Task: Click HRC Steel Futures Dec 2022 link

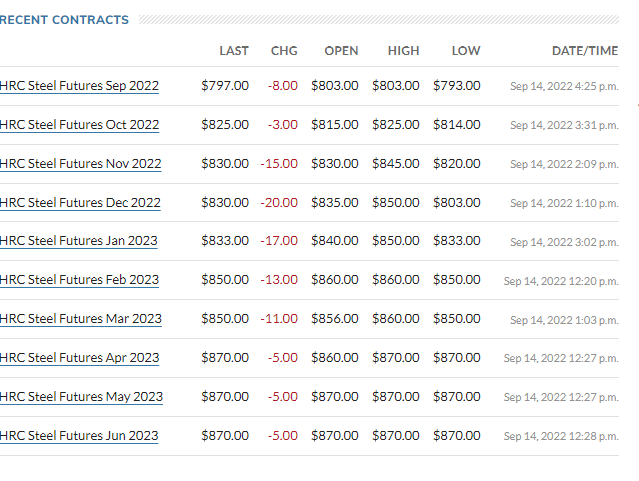Action: 80,203
